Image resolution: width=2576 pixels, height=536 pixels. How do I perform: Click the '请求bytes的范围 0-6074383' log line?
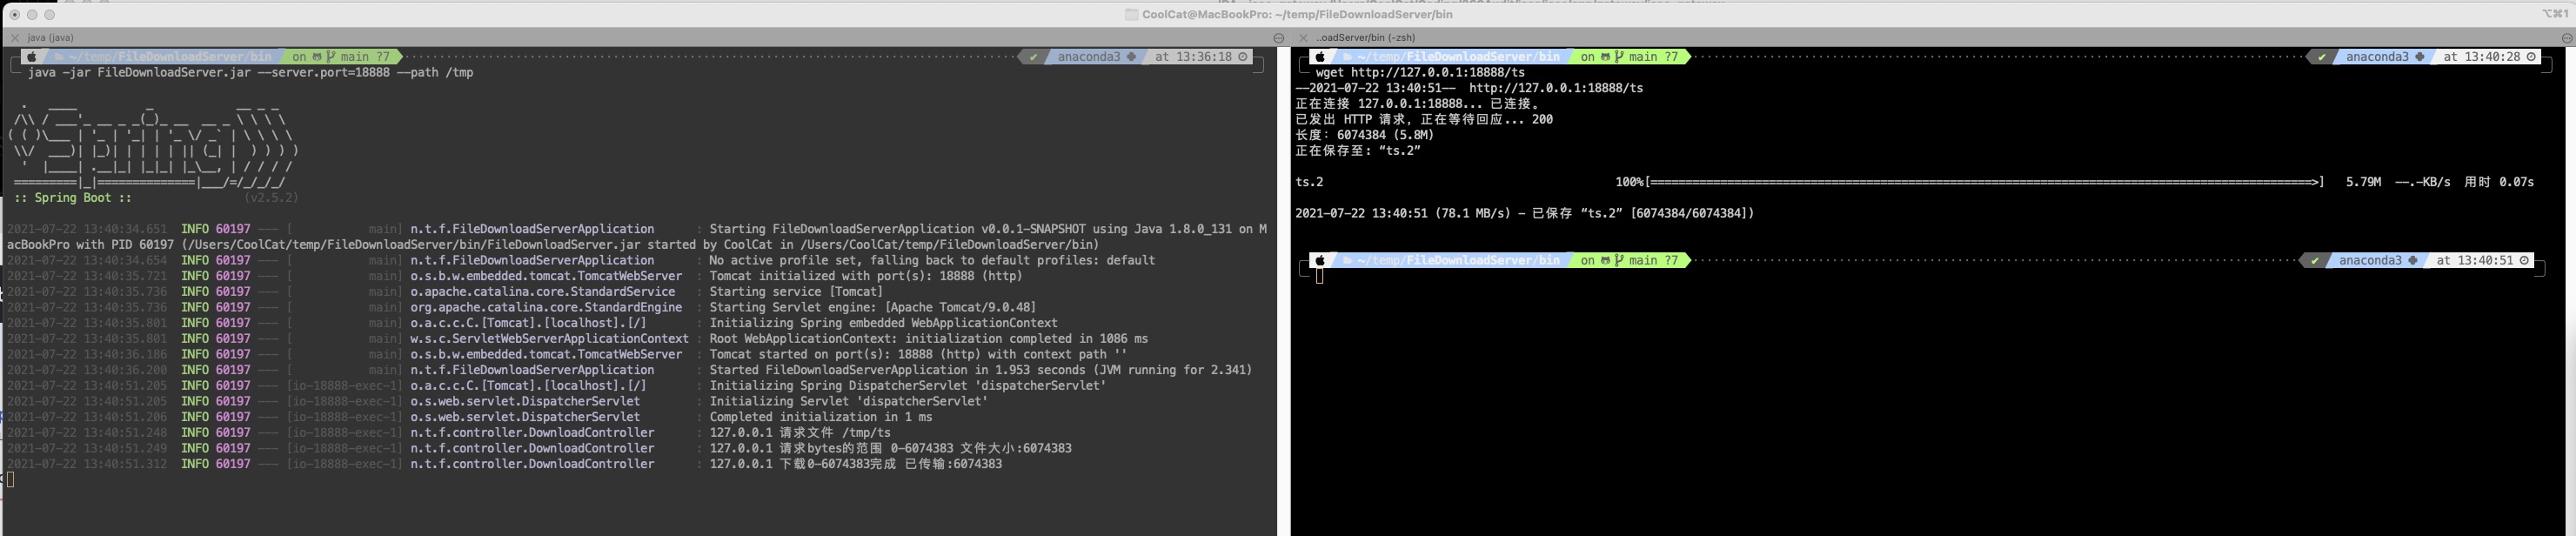(890, 448)
